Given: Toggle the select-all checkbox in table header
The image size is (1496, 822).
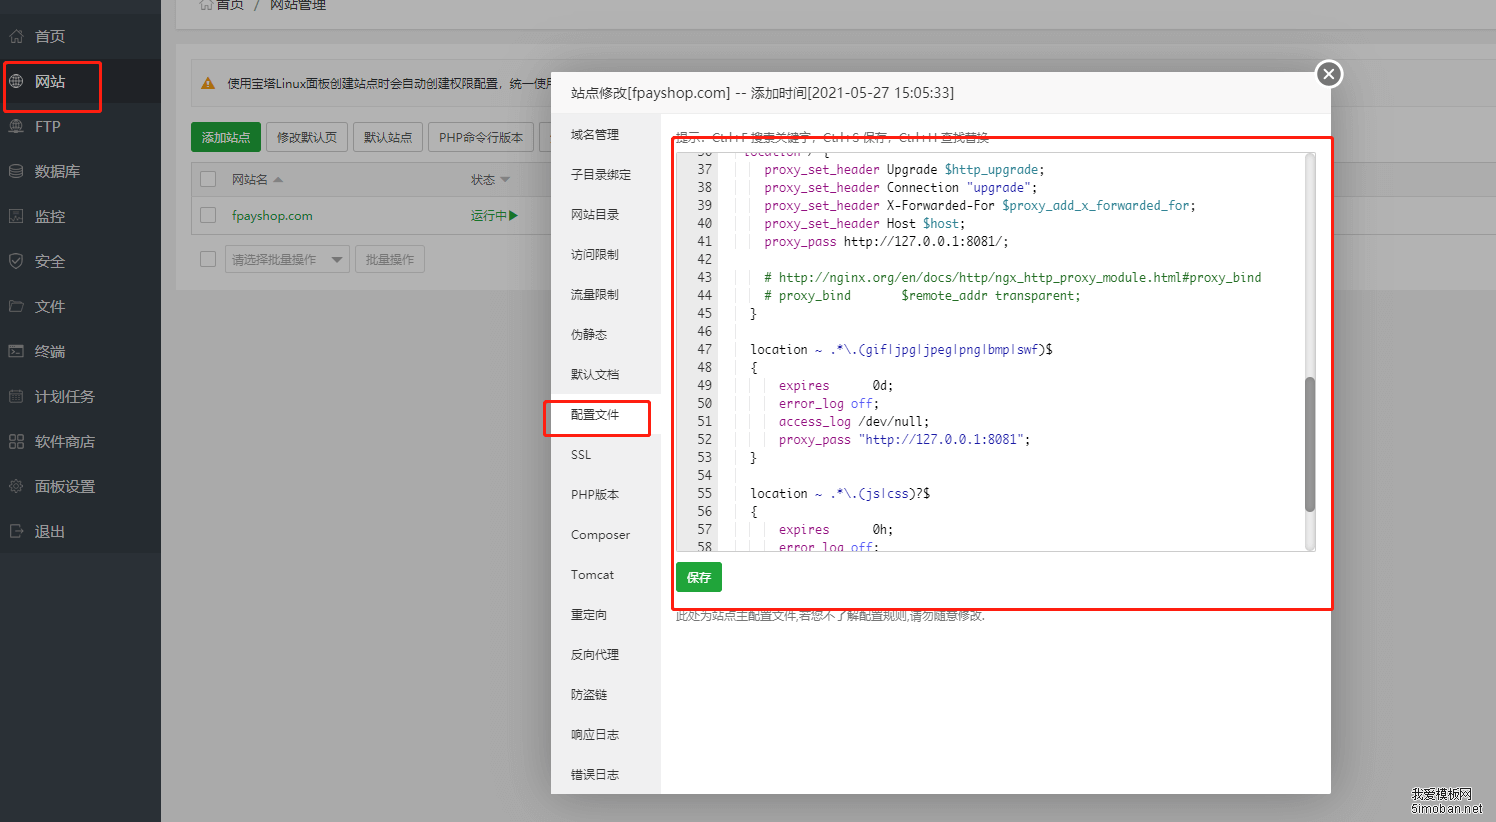Looking at the screenshot, I should click(x=208, y=179).
